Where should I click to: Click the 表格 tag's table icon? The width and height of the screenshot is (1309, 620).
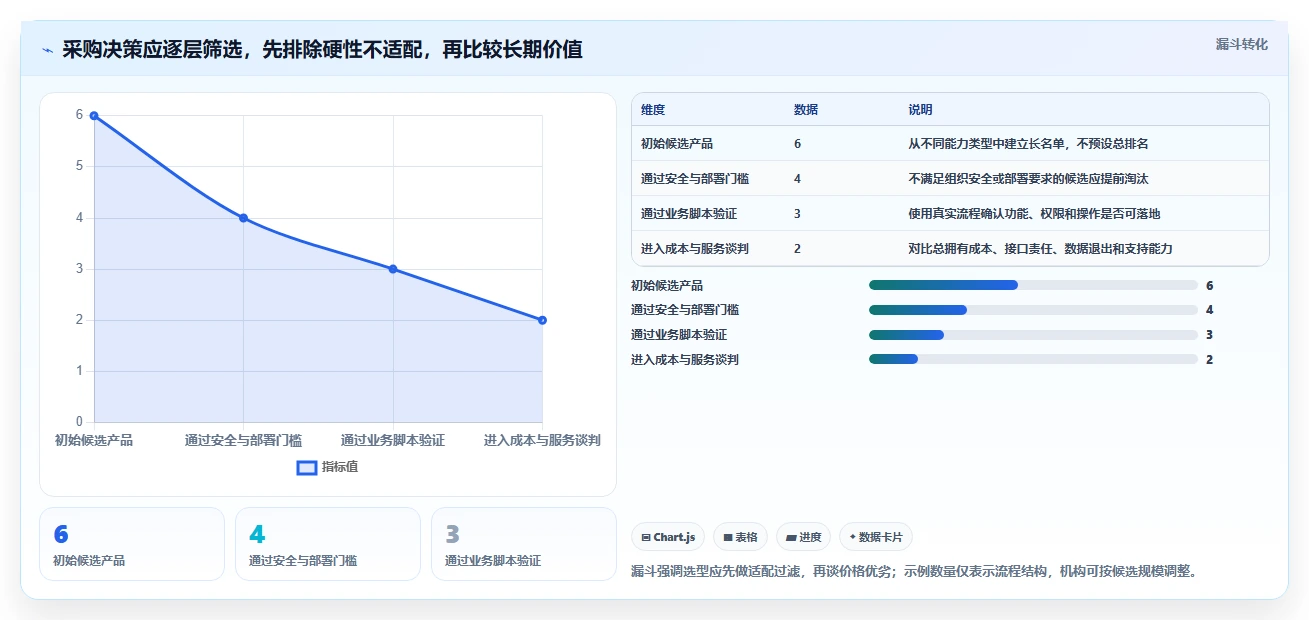[x=728, y=538]
